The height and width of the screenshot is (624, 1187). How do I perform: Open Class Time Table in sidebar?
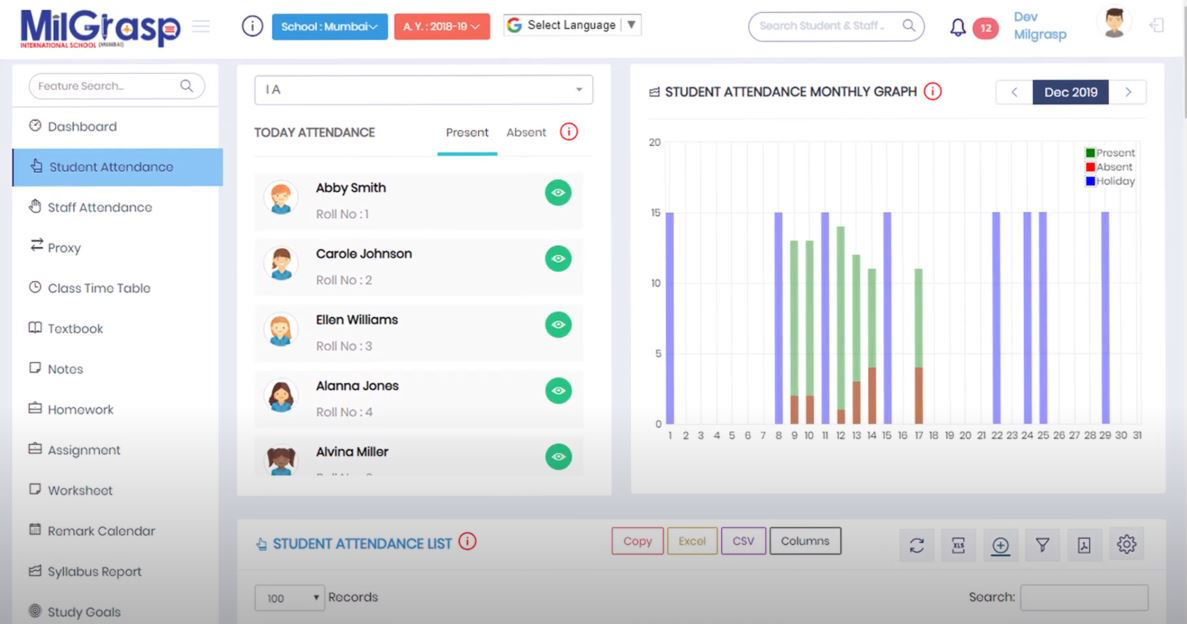(x=115, y=288)
